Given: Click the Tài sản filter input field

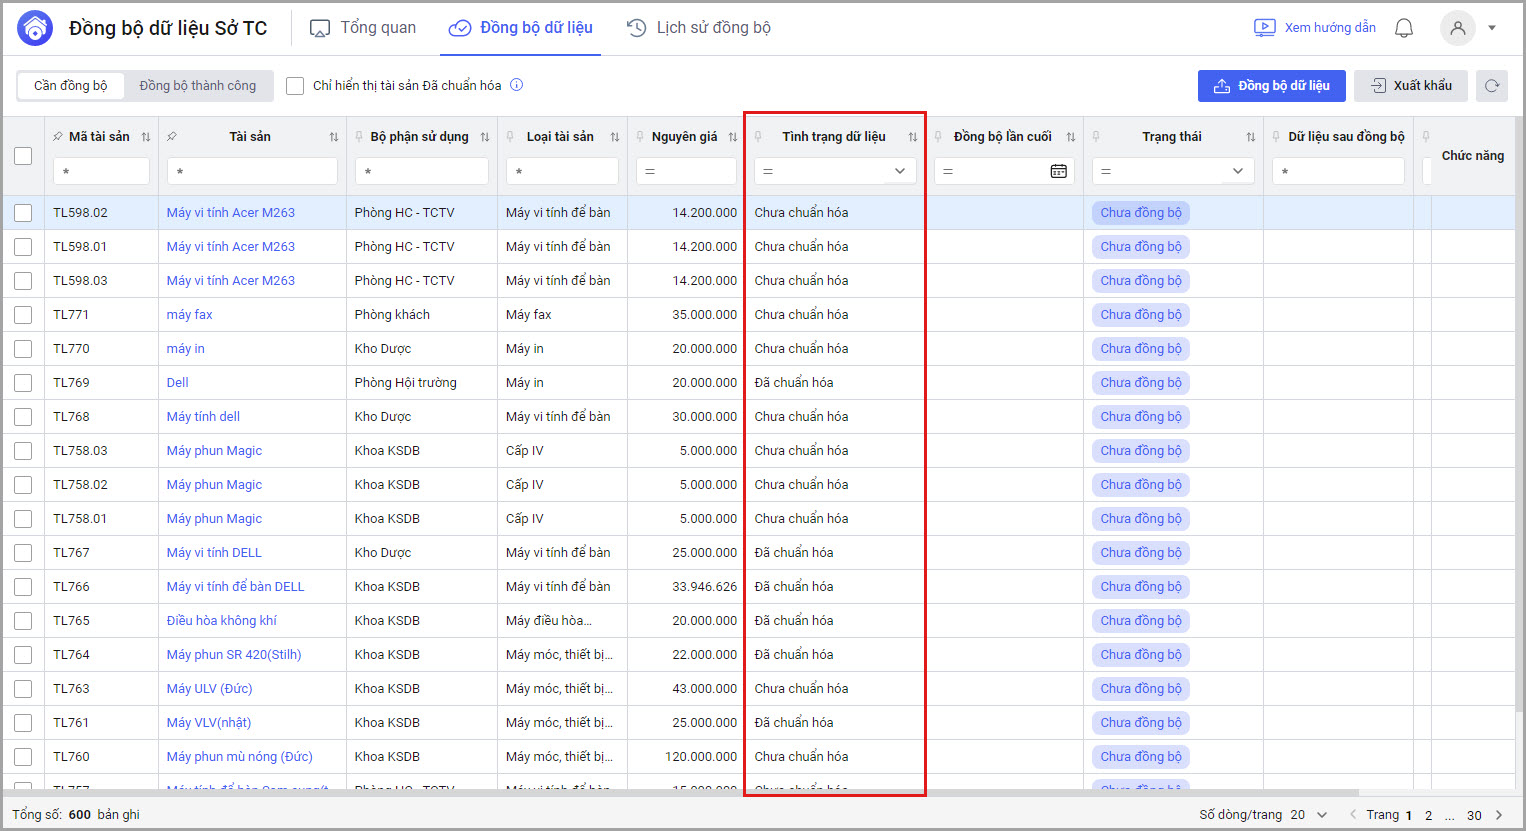Looking at the screenshot, I should (x=252, y=171).
